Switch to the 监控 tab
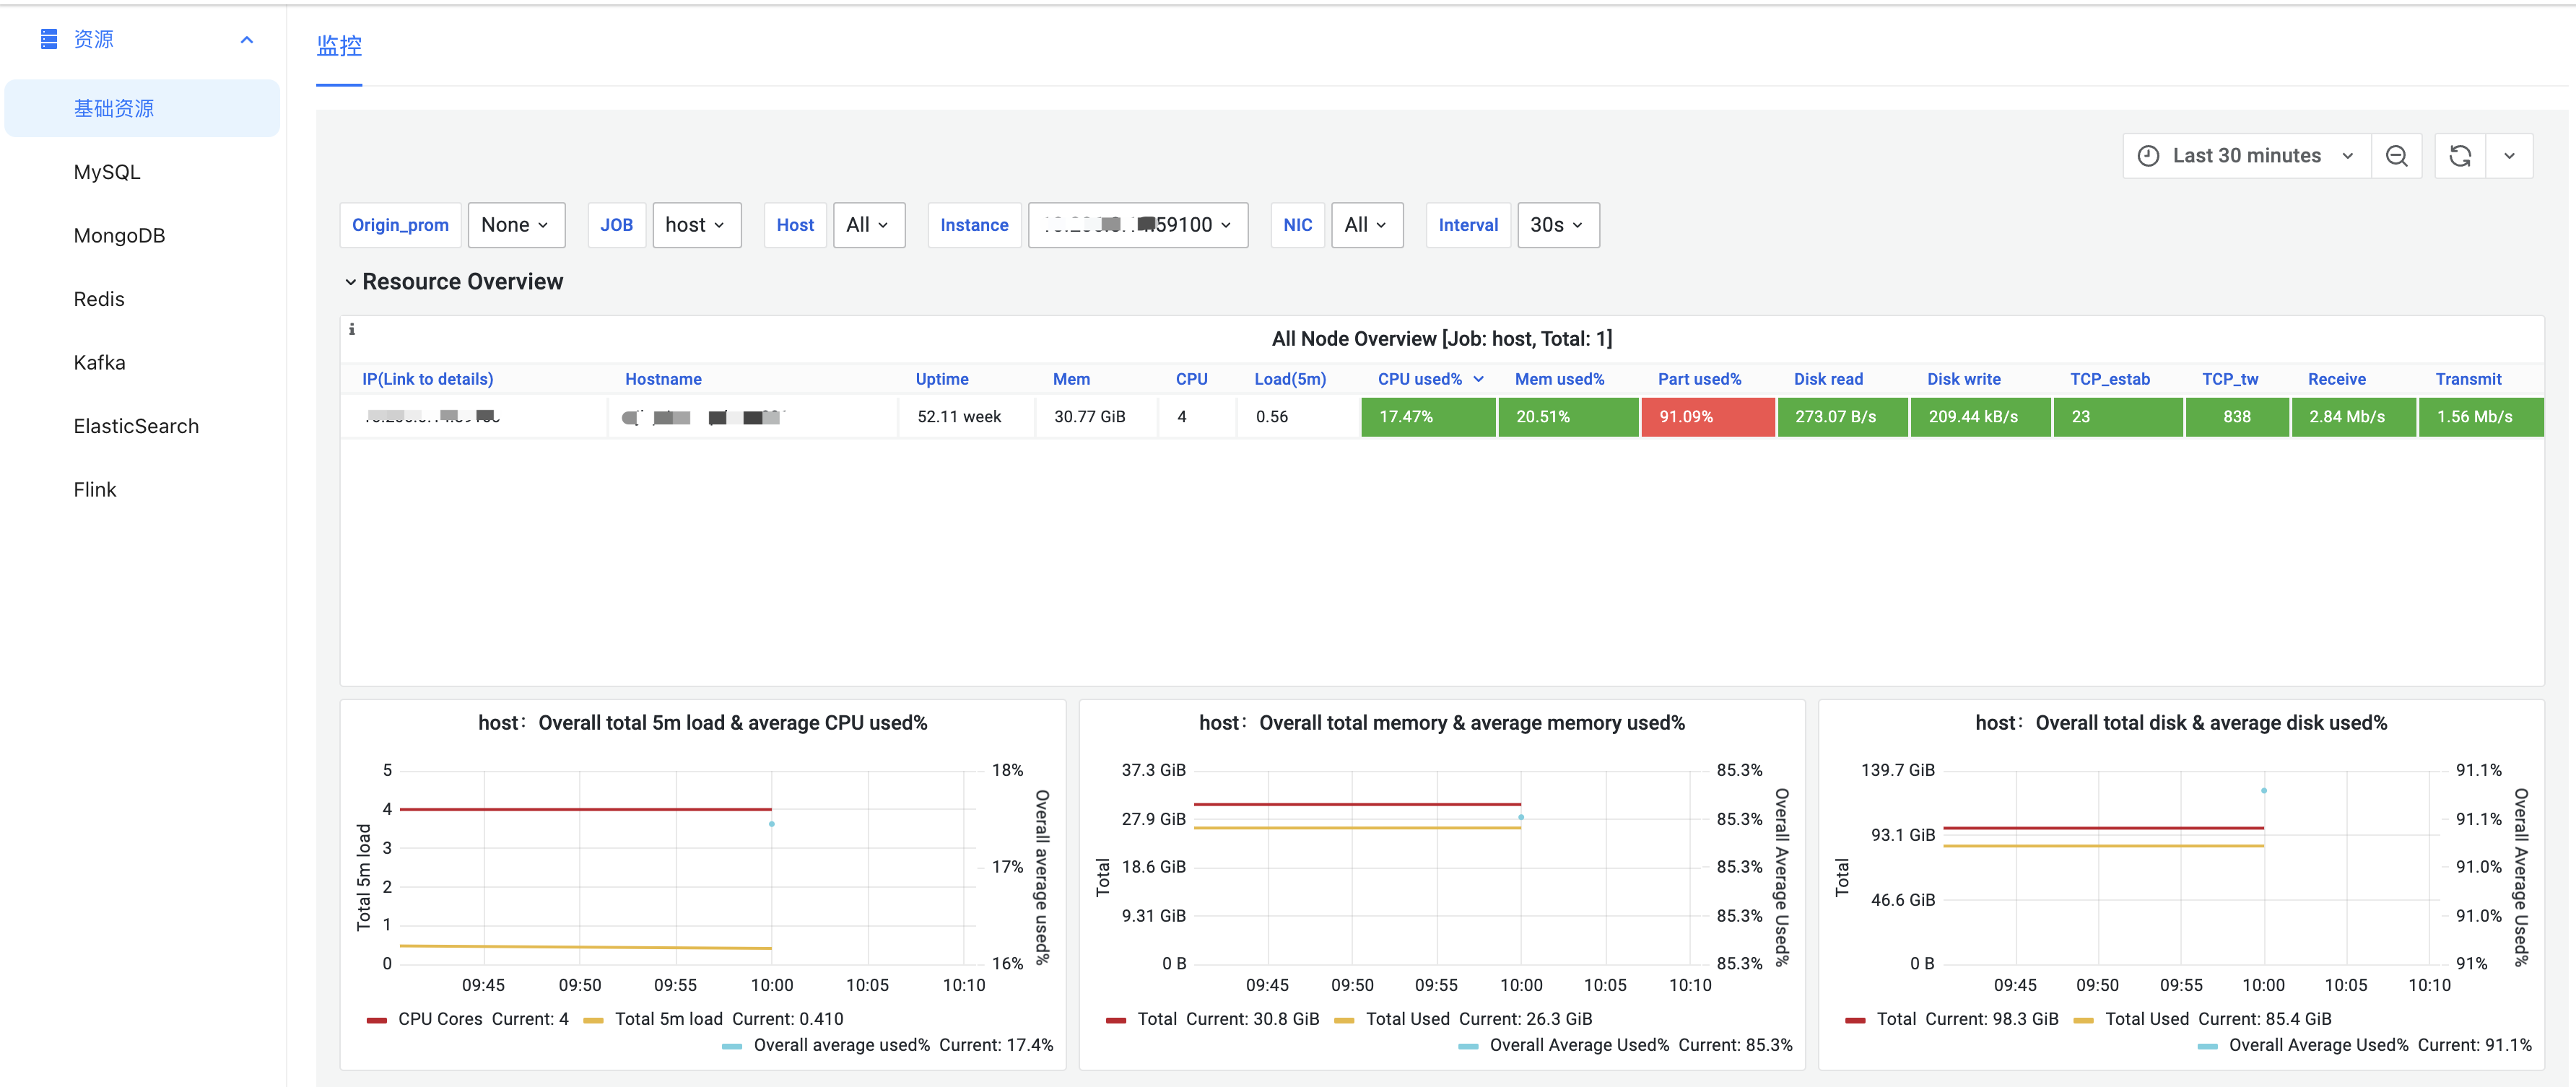This screenshot has height=1087, width=2576. pyautogui.click(x=339, y=46)
